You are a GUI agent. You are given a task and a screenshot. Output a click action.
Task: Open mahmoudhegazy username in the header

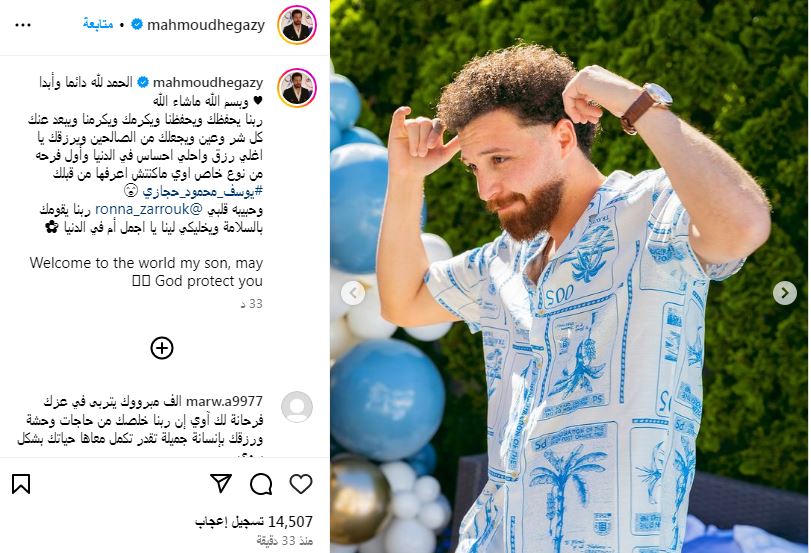(206, 25)
